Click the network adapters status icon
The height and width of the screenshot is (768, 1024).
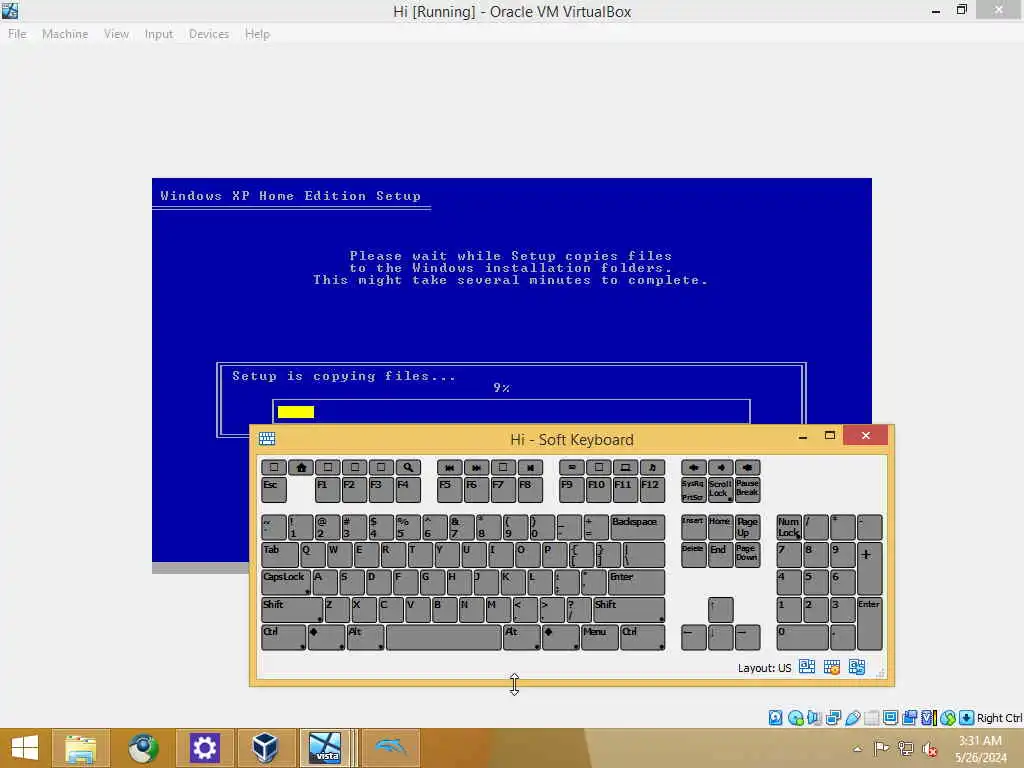click(x=833, y=718)
